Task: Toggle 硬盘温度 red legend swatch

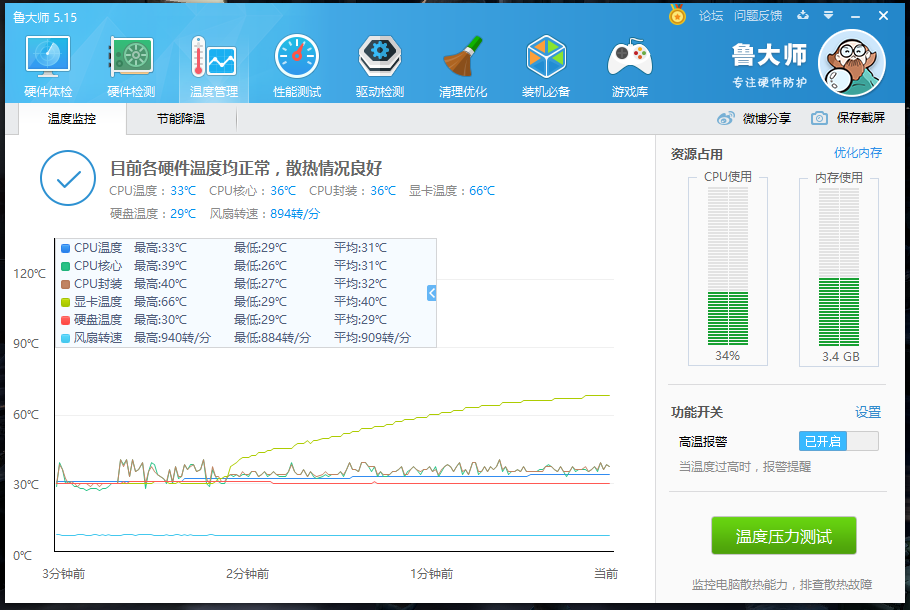Action: [x=66, y=320]
